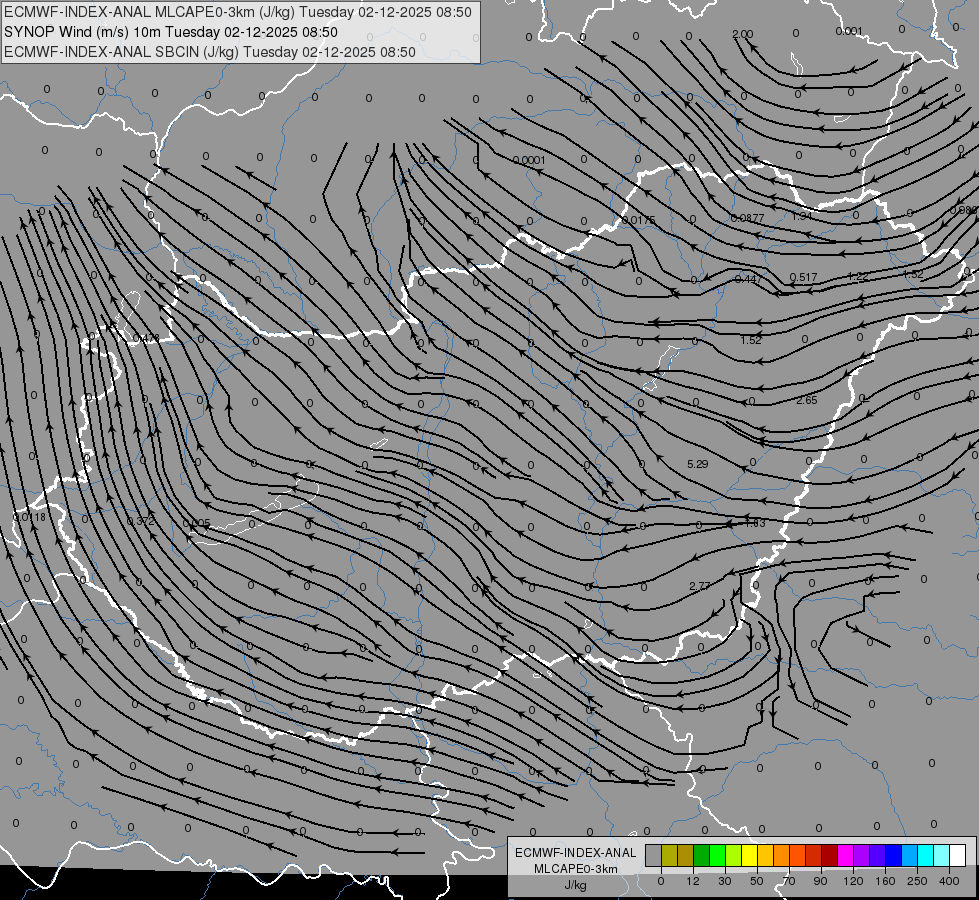Click the 90 tick label on the color scale
Viewport: 979px width, 900px height.
pos(821,881)
